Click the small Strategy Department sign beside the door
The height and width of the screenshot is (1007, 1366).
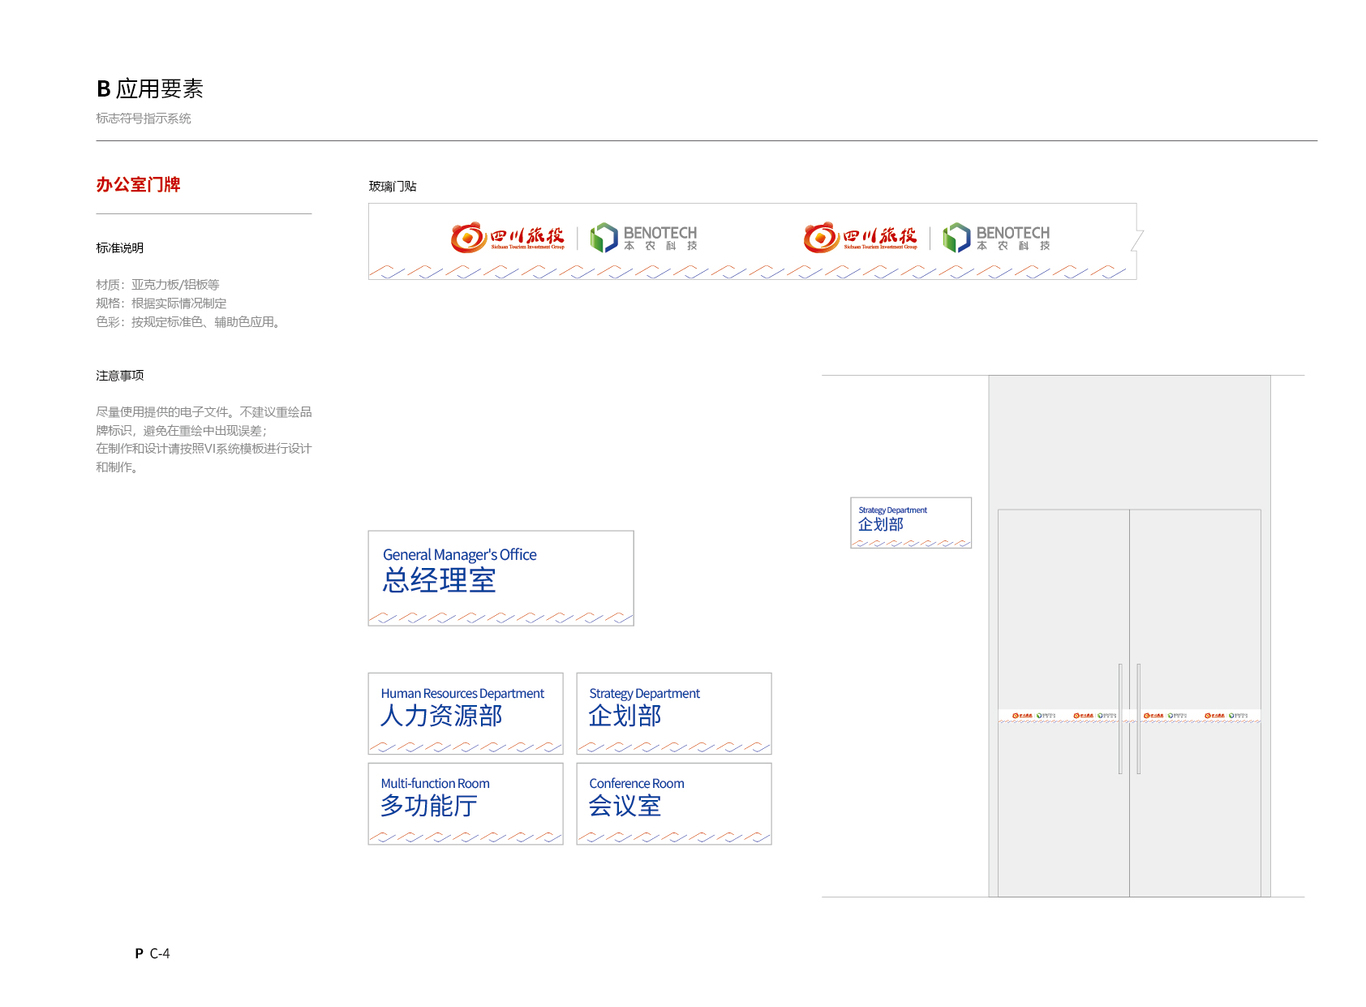point(911,523)
